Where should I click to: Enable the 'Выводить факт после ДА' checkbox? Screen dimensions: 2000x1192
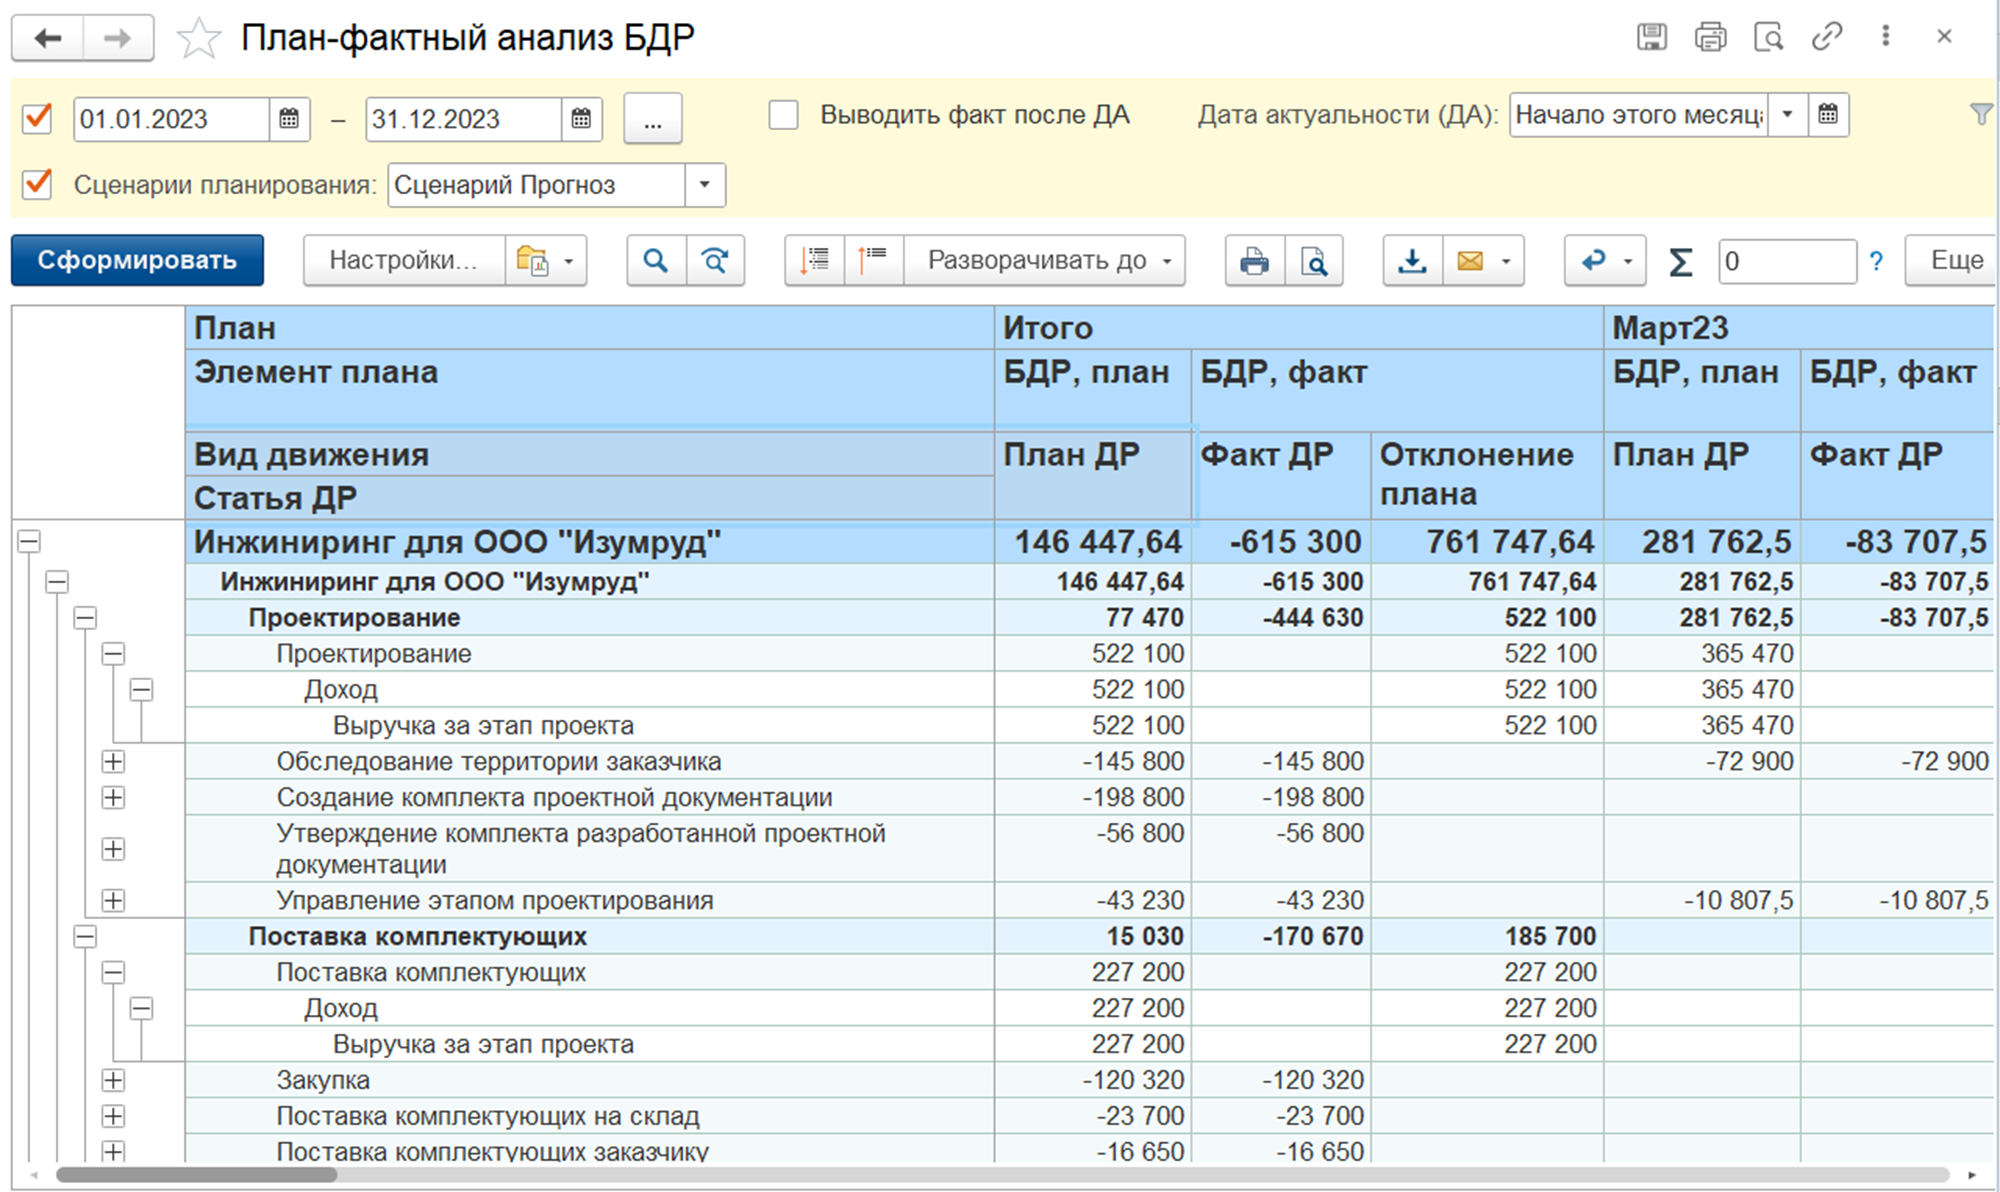pos(783,115)
